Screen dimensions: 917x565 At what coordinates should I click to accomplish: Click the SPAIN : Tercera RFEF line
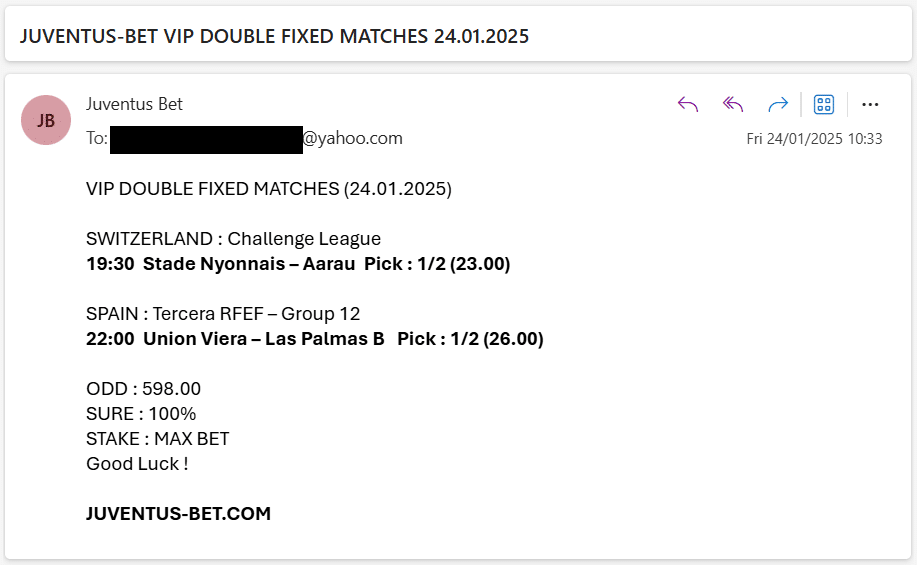(223, 313)
